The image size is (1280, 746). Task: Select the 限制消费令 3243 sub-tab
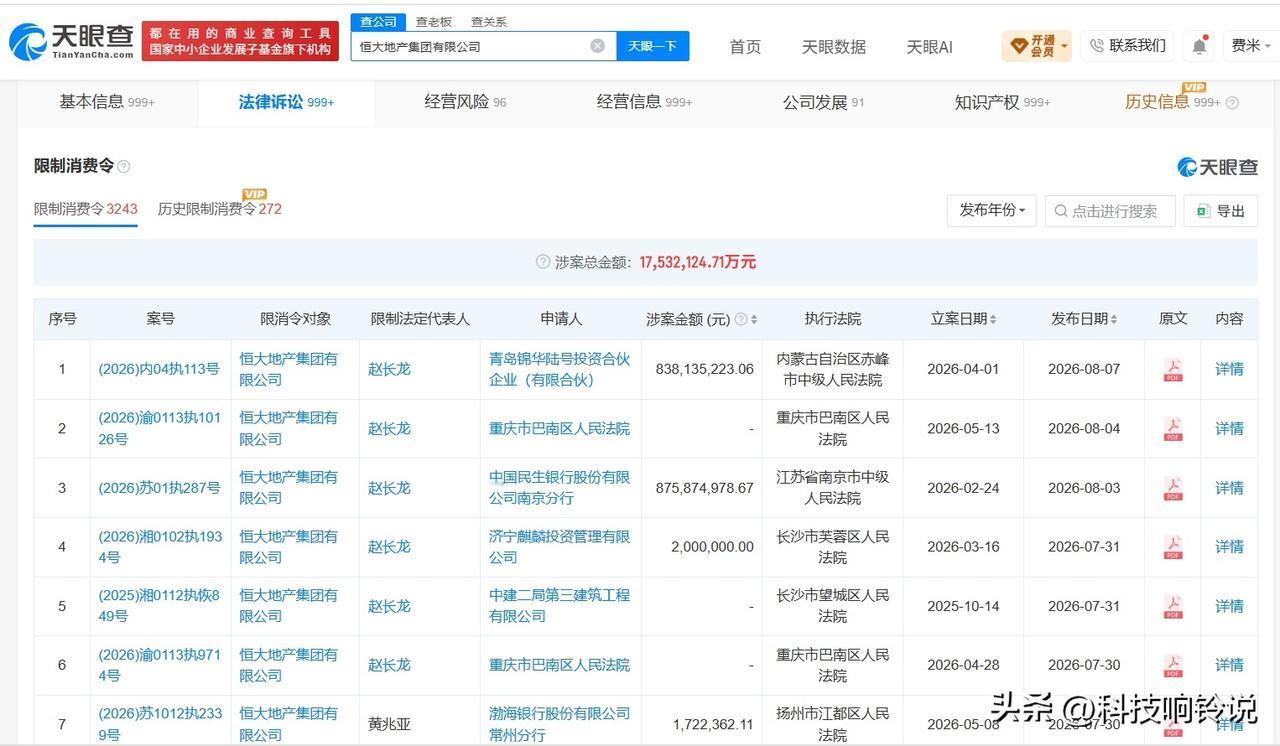pyautogui.click(x=85, y=209)
